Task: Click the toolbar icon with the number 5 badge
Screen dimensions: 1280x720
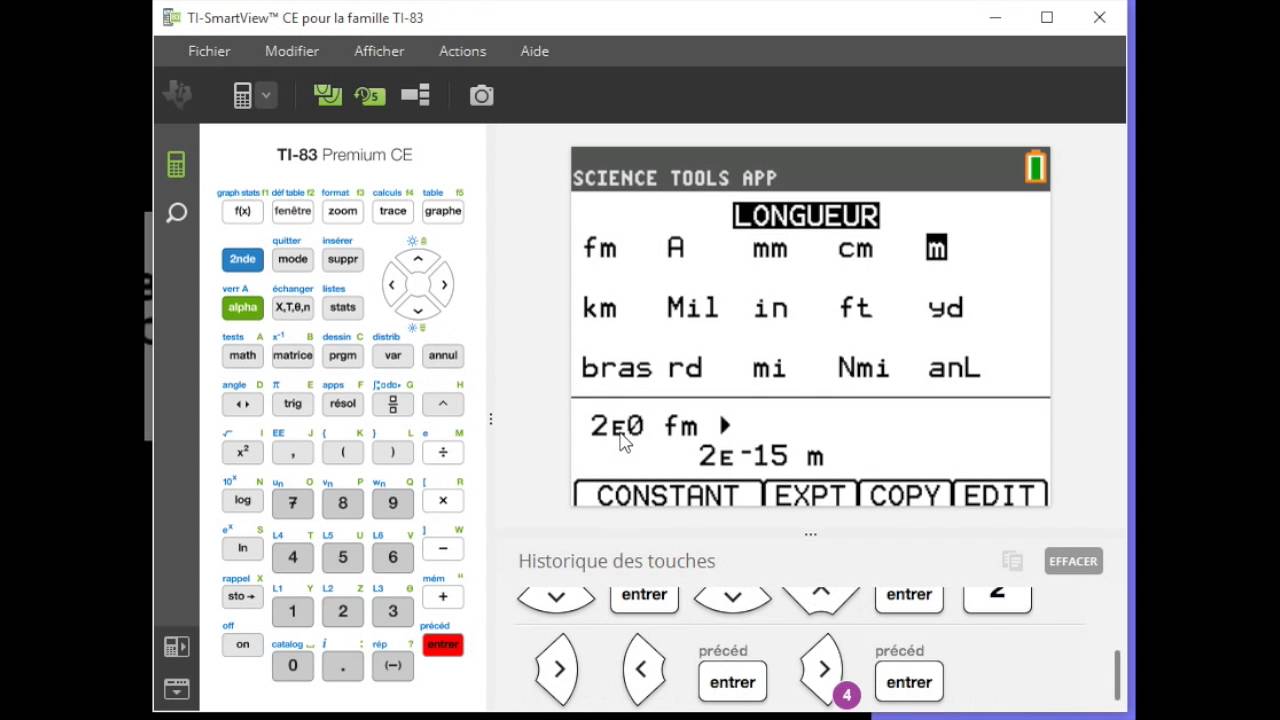Action: (x=370, y=95)
